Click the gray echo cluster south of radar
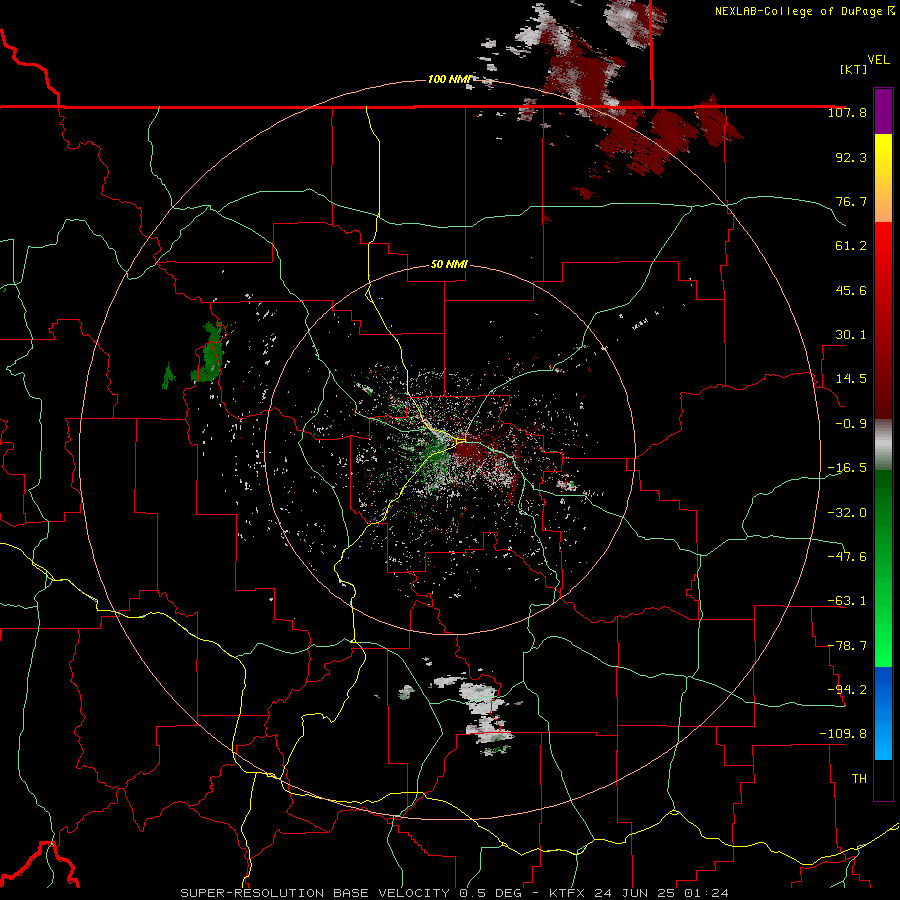Viewport: 900px width, 900px height. 484,712
